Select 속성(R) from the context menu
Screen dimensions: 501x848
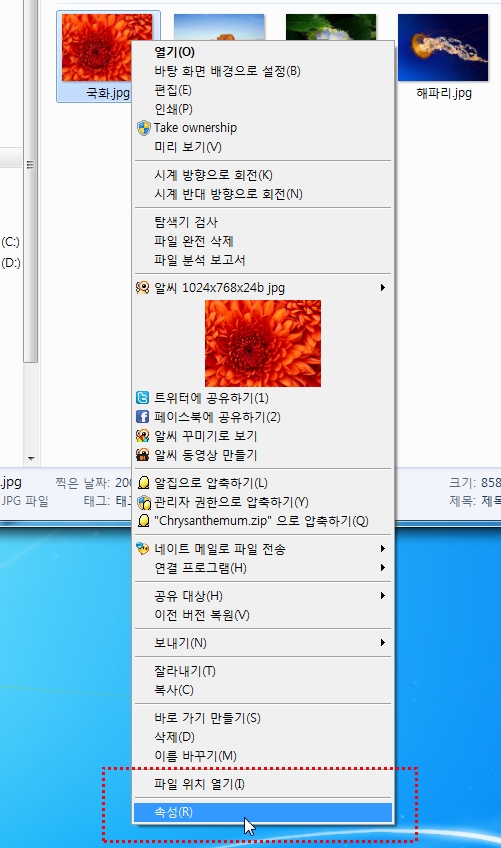click(x=263, y=812)
